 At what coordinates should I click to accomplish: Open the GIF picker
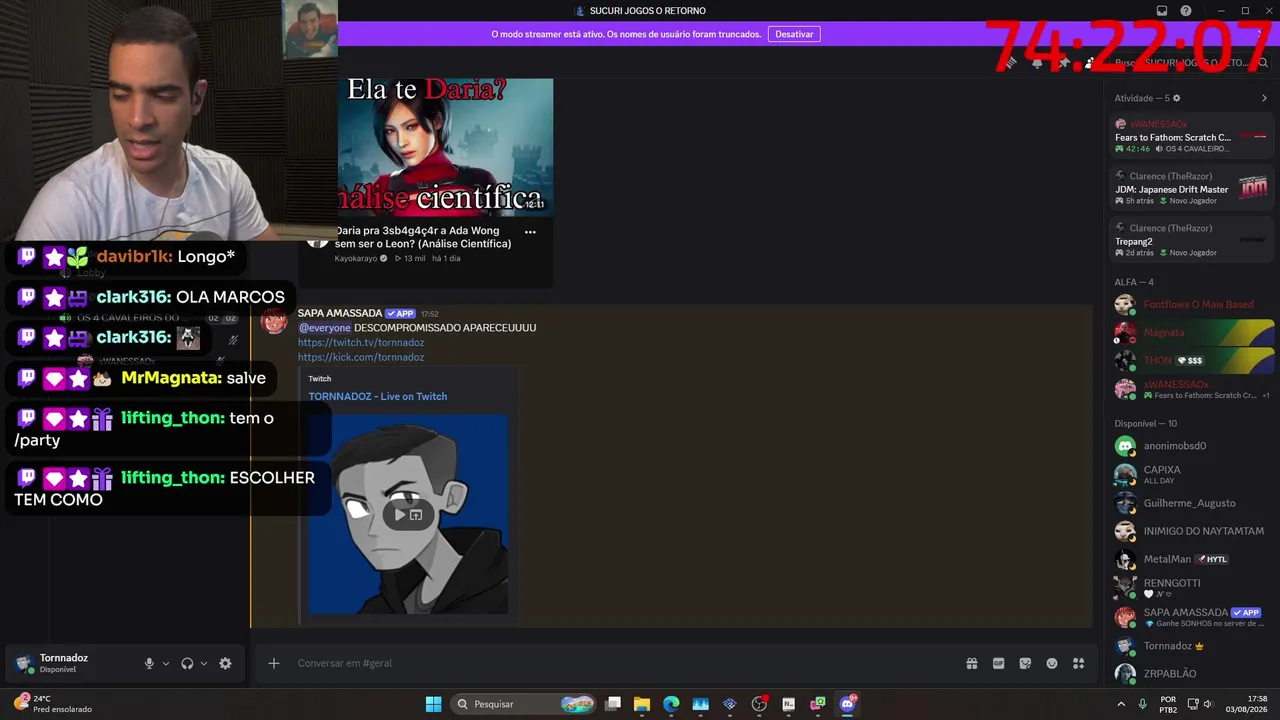(x=998, y=663)
